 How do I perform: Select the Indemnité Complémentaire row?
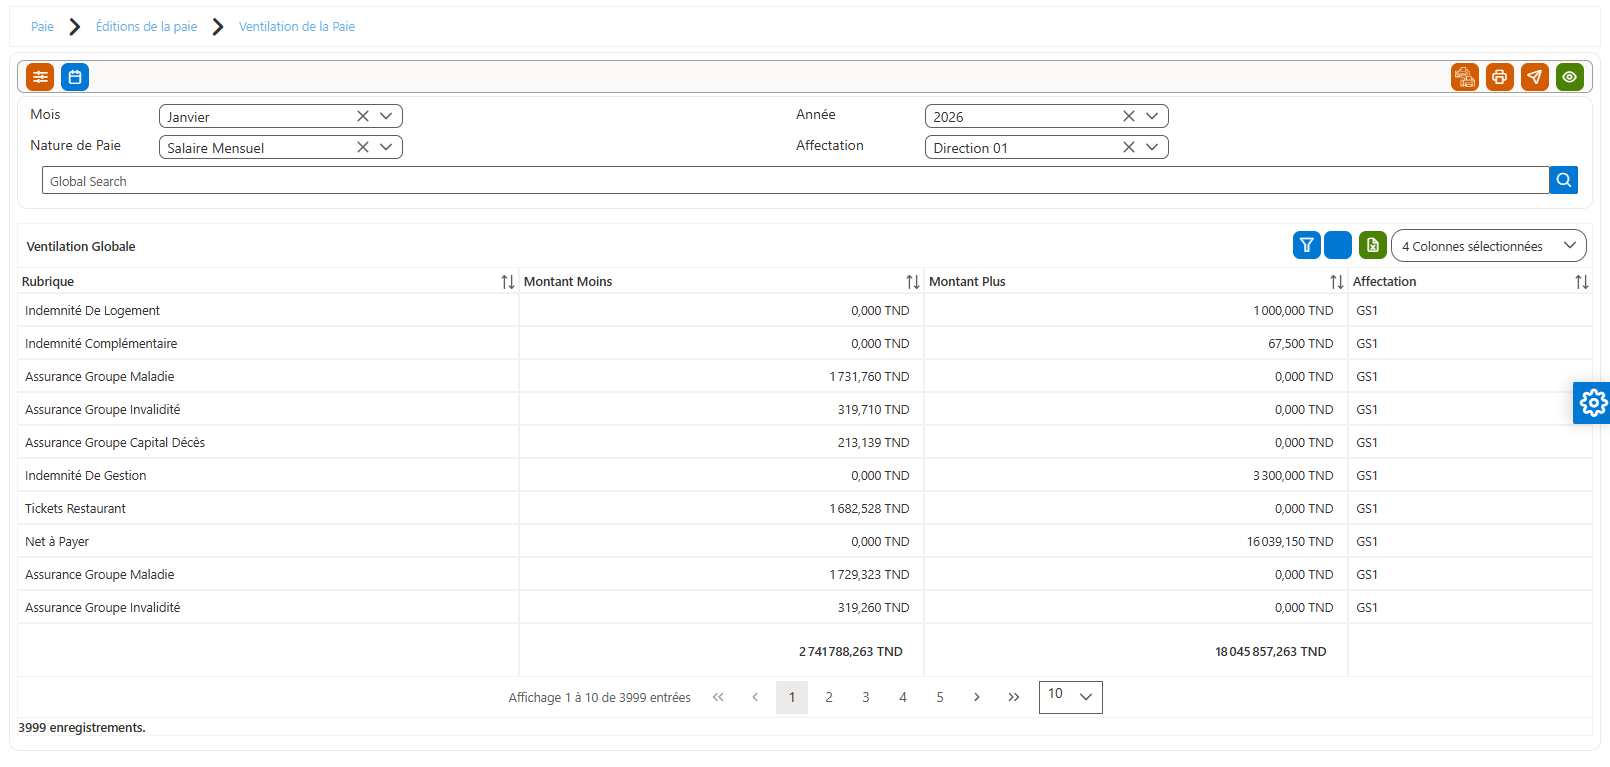[805, 343]
